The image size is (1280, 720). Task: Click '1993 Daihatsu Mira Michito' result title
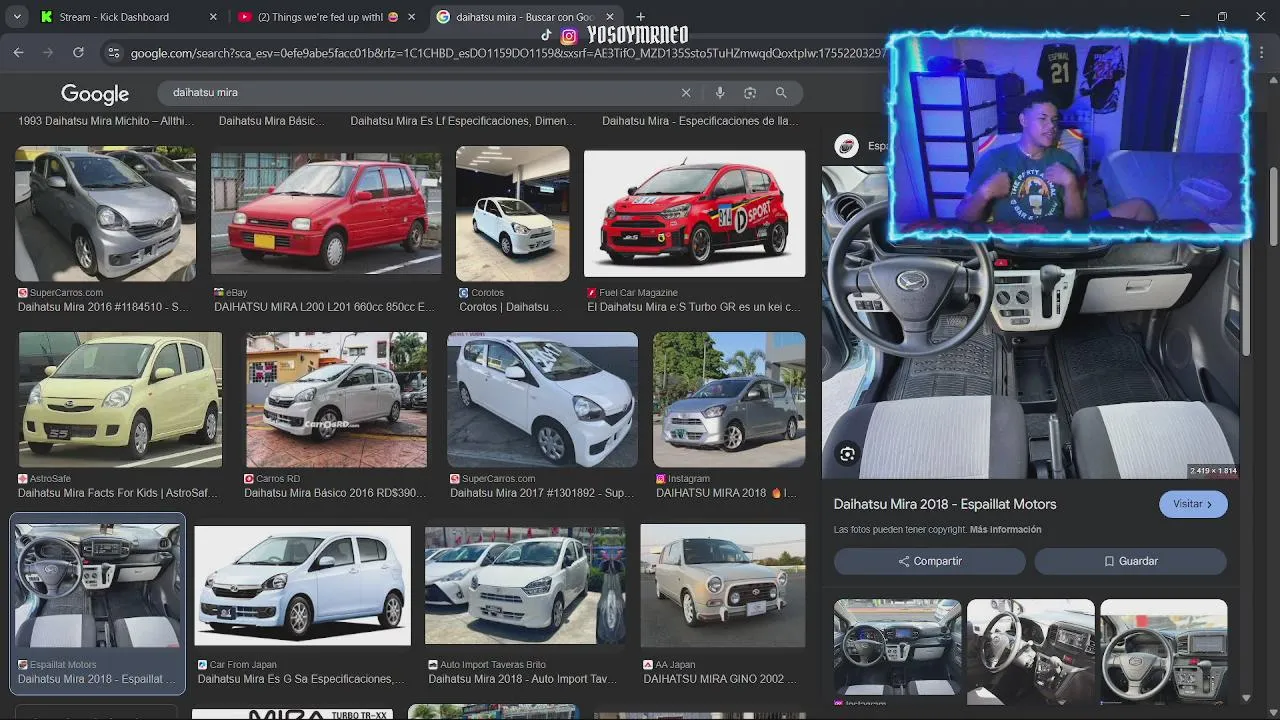click(106, 121)
